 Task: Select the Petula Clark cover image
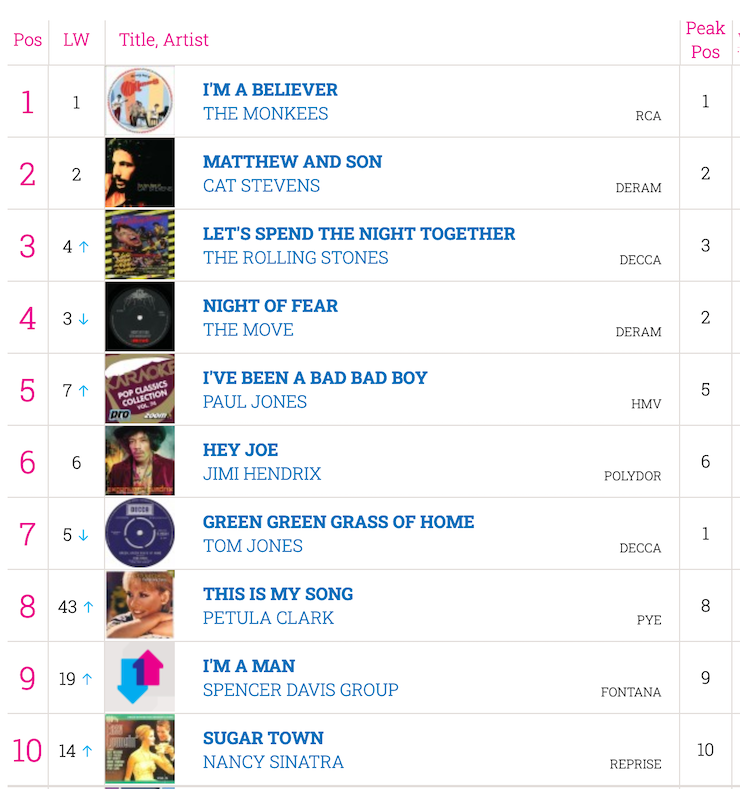(140, 605)
